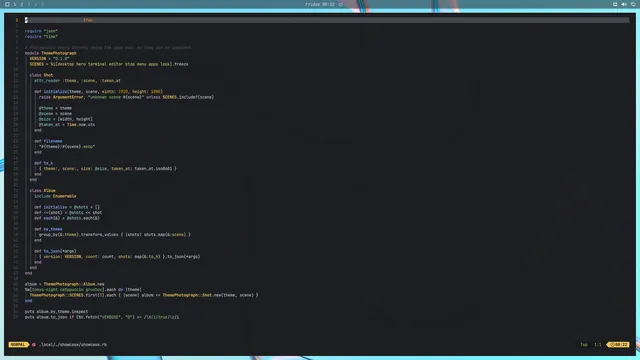Viewport: 640px width, 360px height.
Task: Click the rightmost tray icon in top bar
Action: 633,4
